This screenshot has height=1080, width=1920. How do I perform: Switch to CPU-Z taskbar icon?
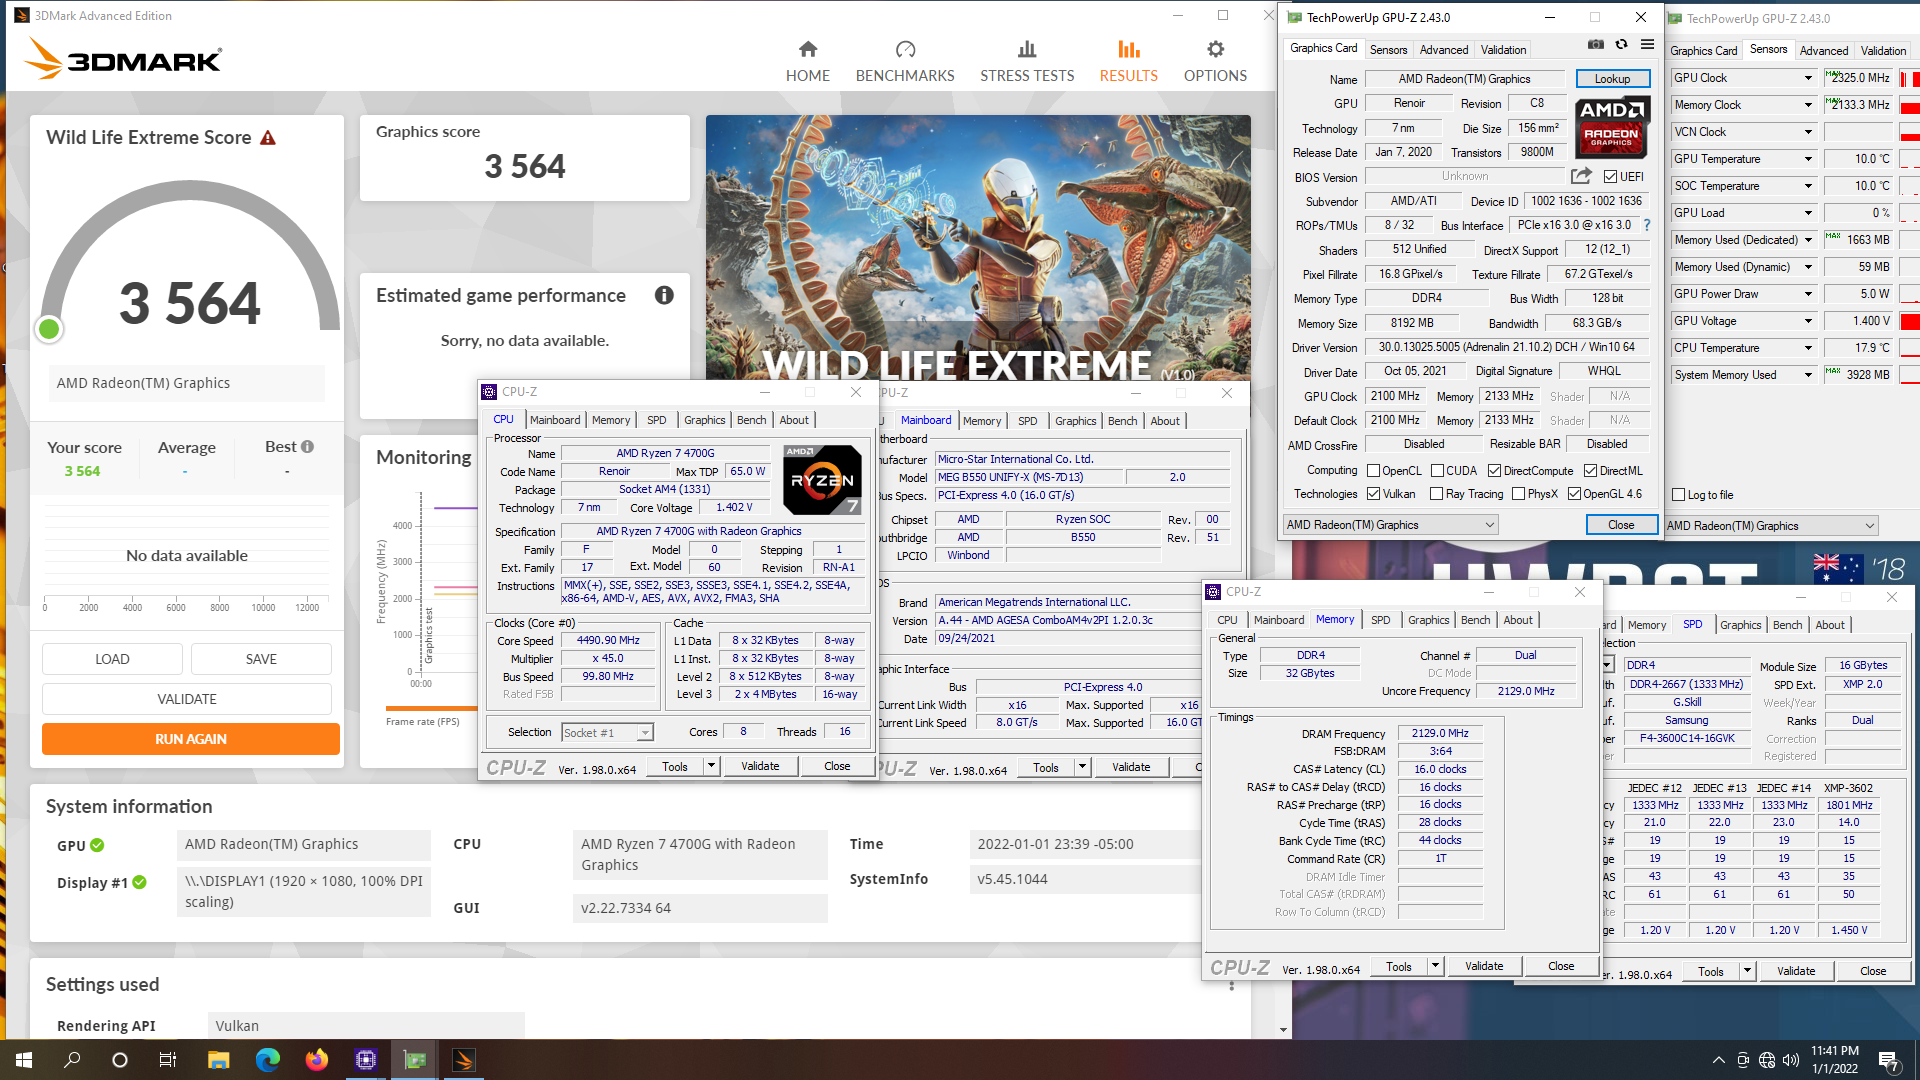click(366, 1060)
